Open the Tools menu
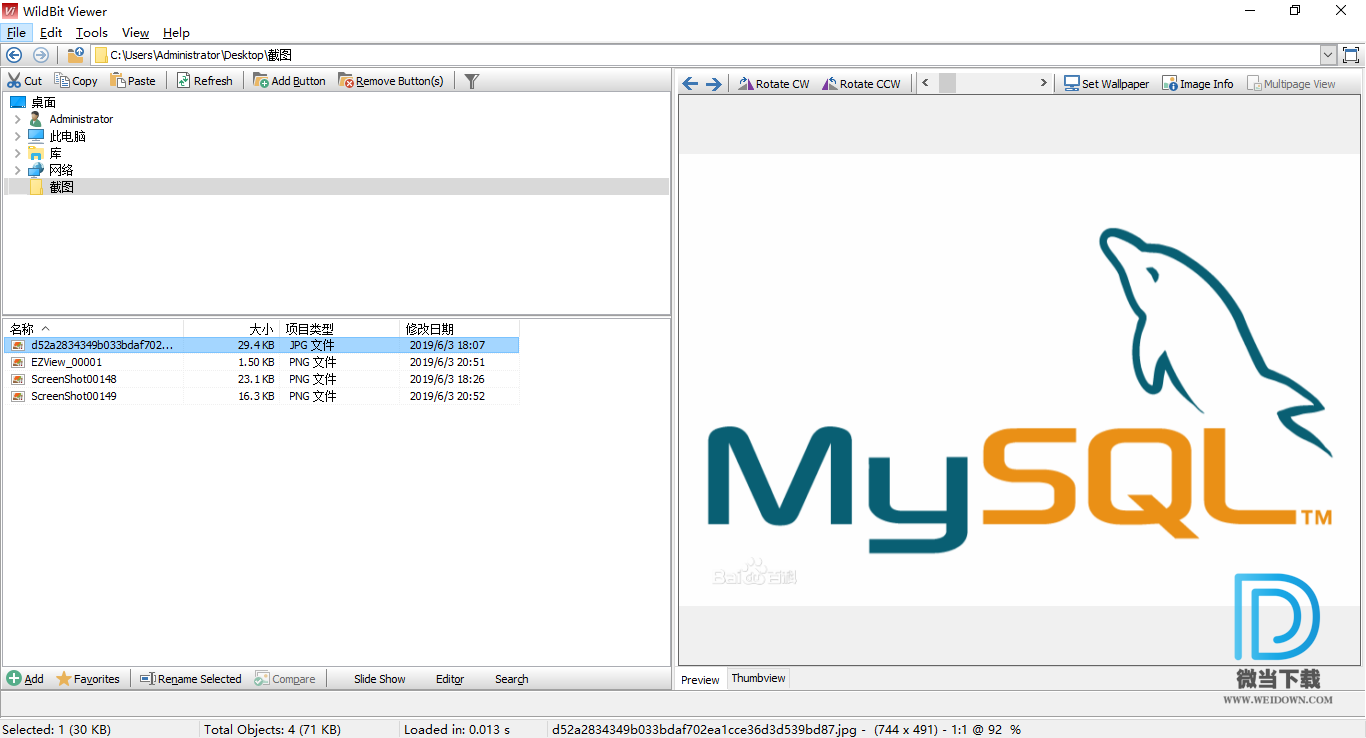 pos(91,33)
